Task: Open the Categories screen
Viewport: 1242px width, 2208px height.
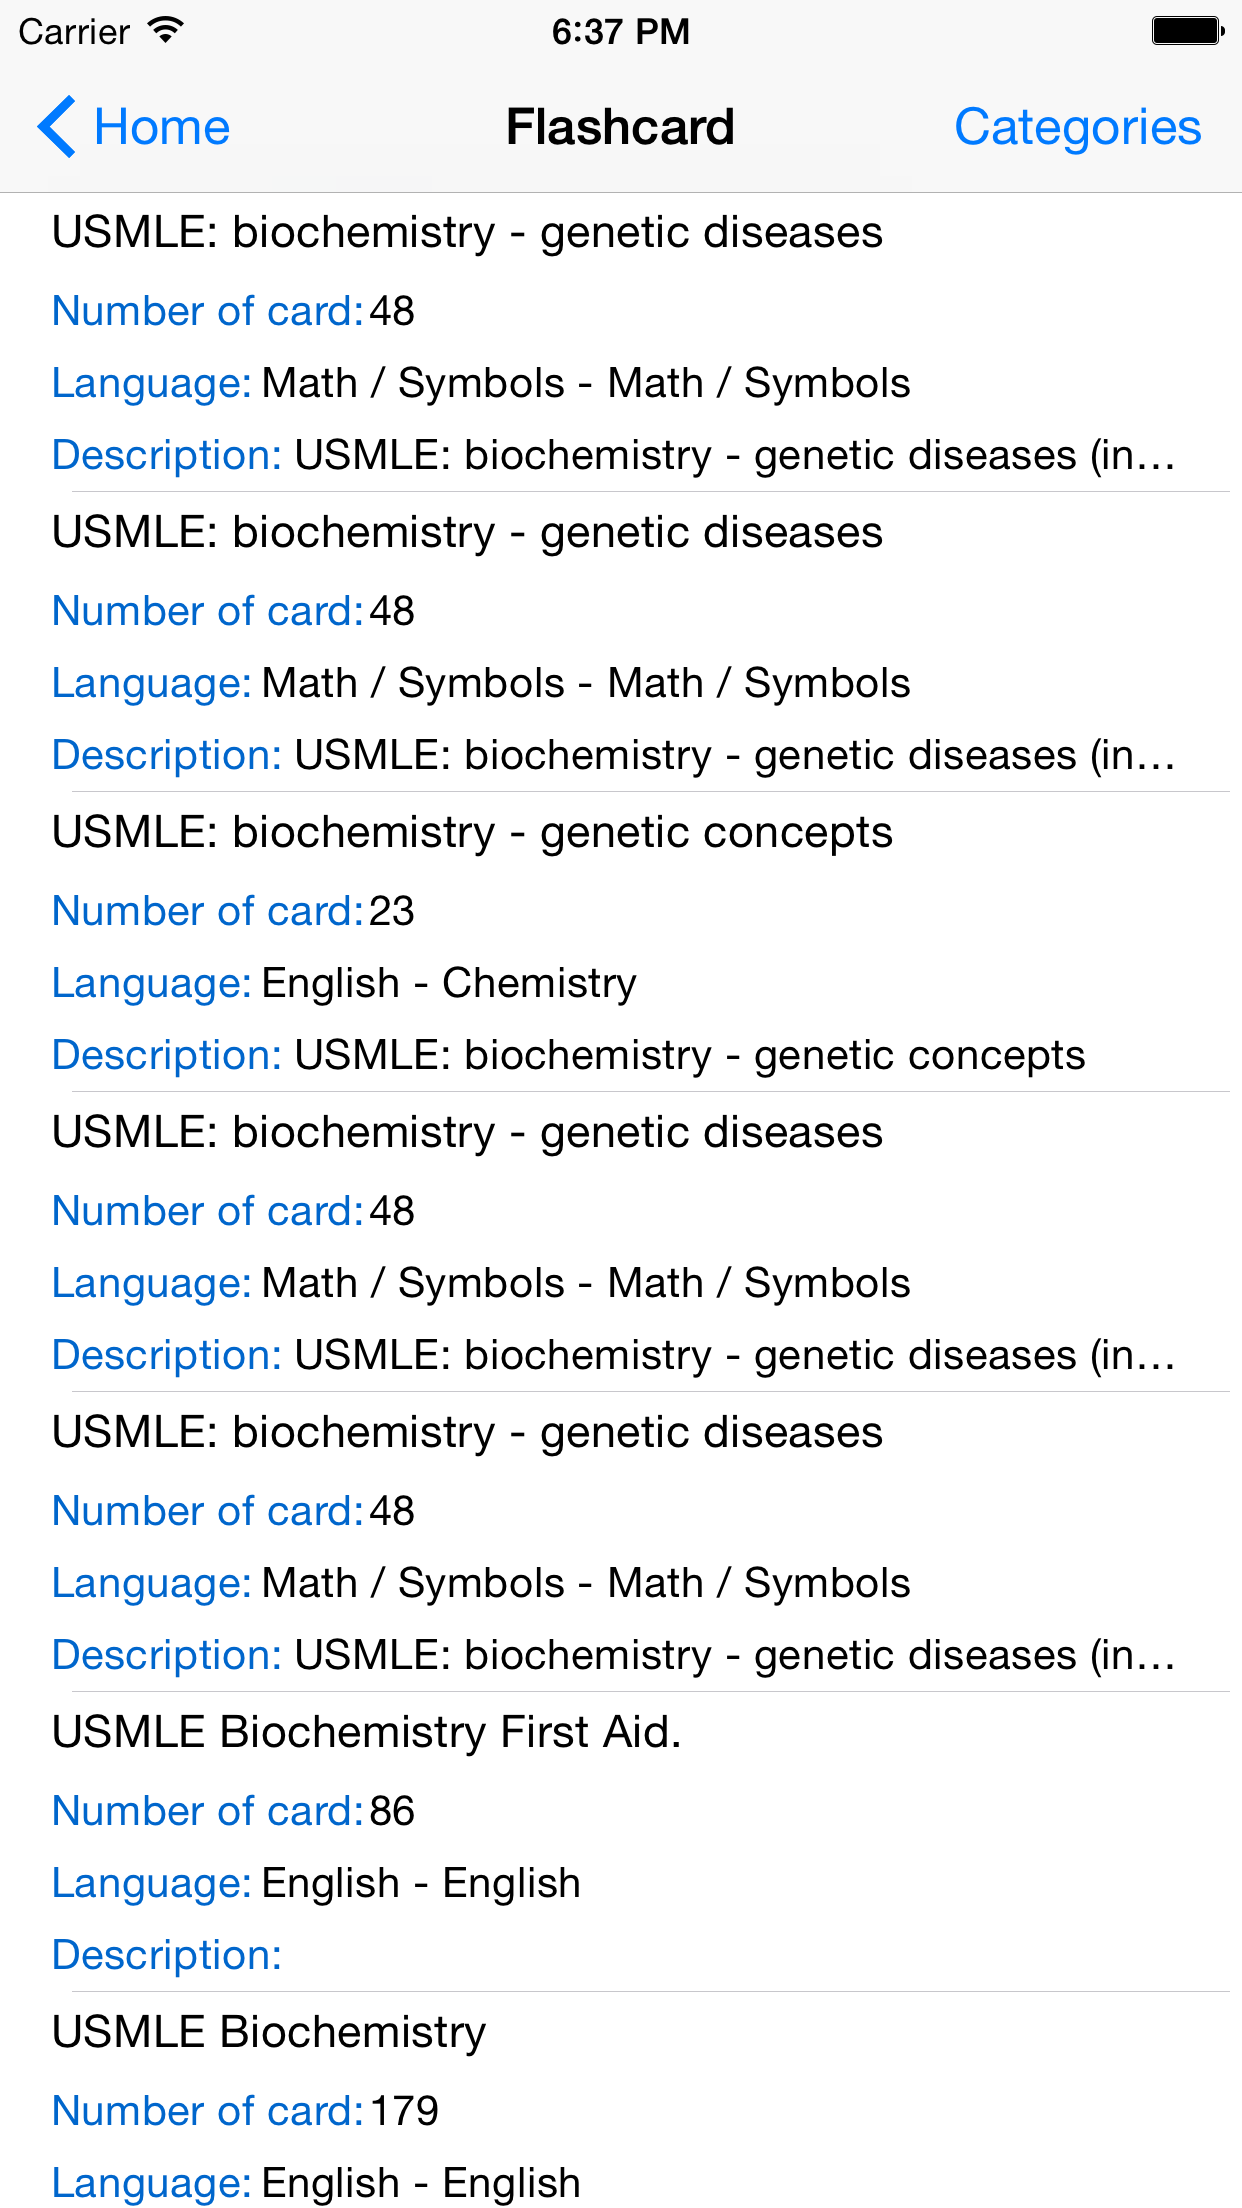Action: coord(1077,127)
